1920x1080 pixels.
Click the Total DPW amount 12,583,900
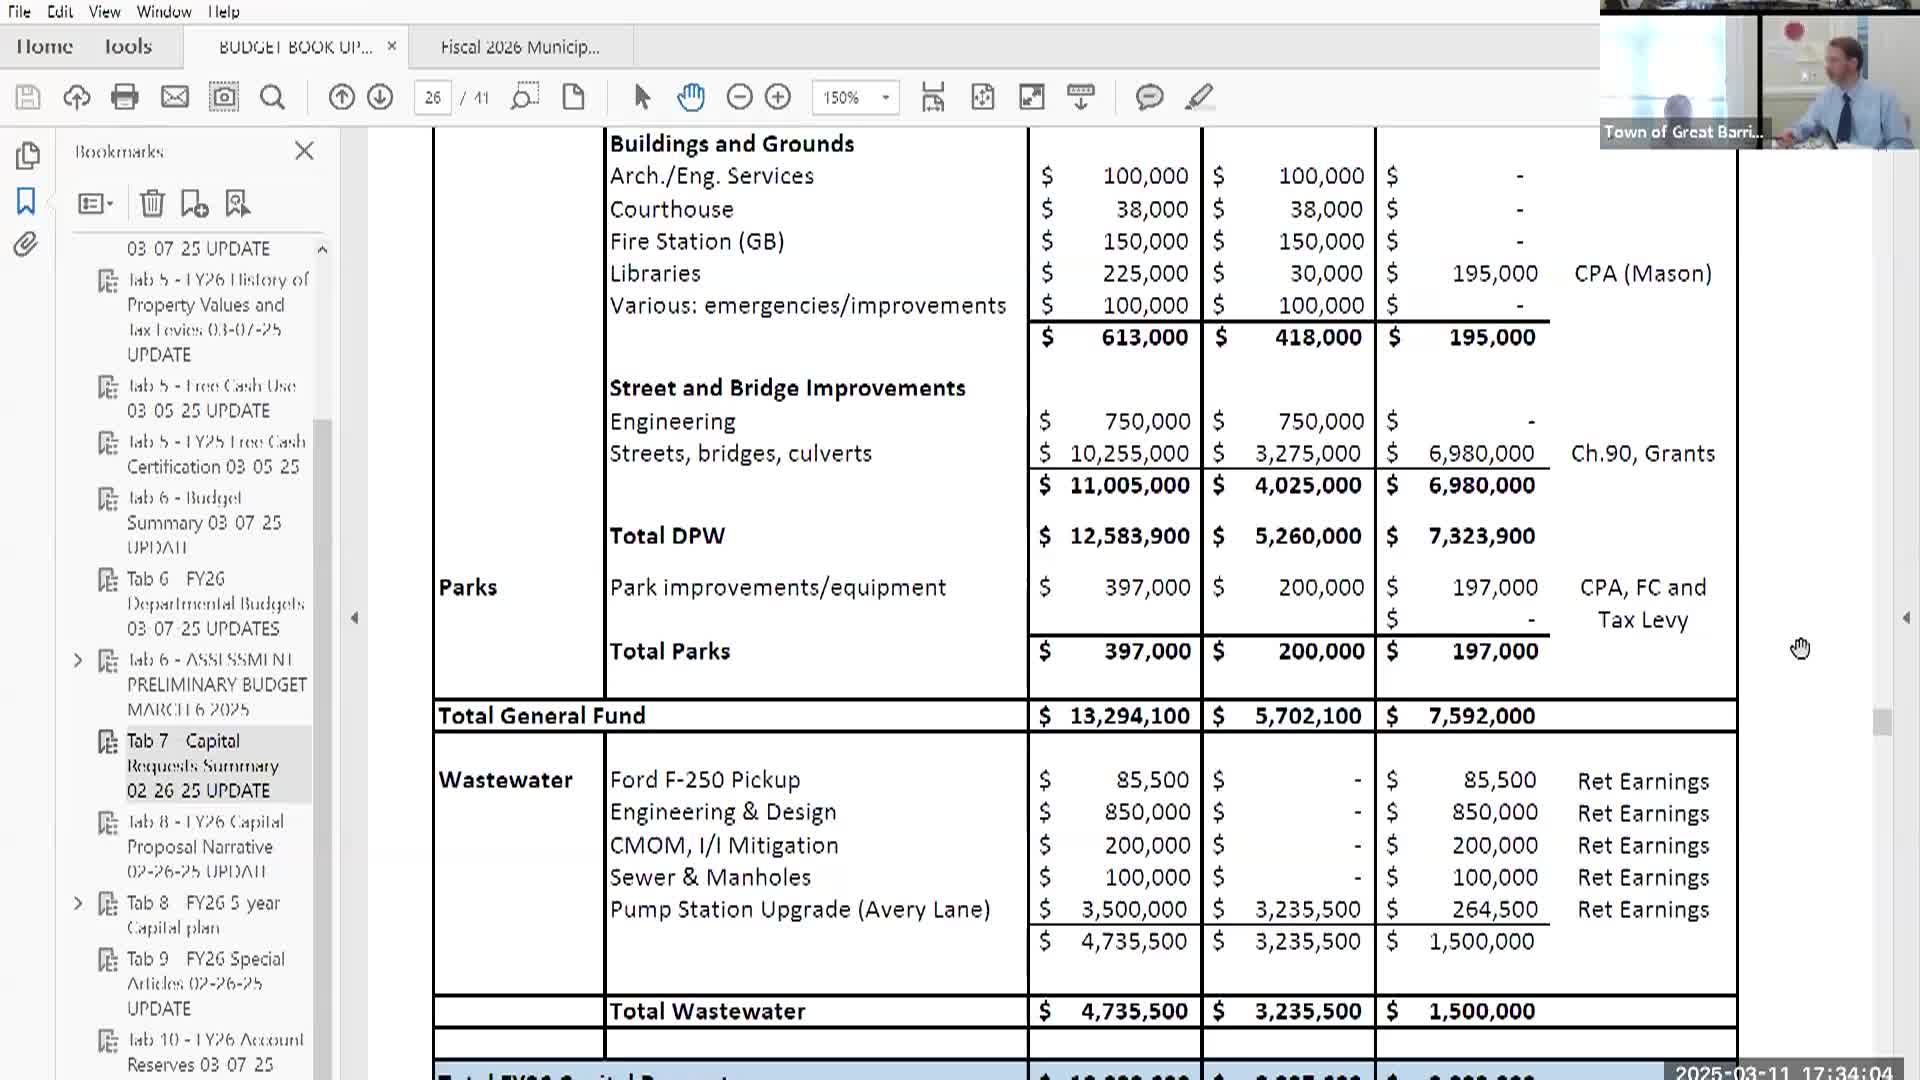tap(1129, 536)
